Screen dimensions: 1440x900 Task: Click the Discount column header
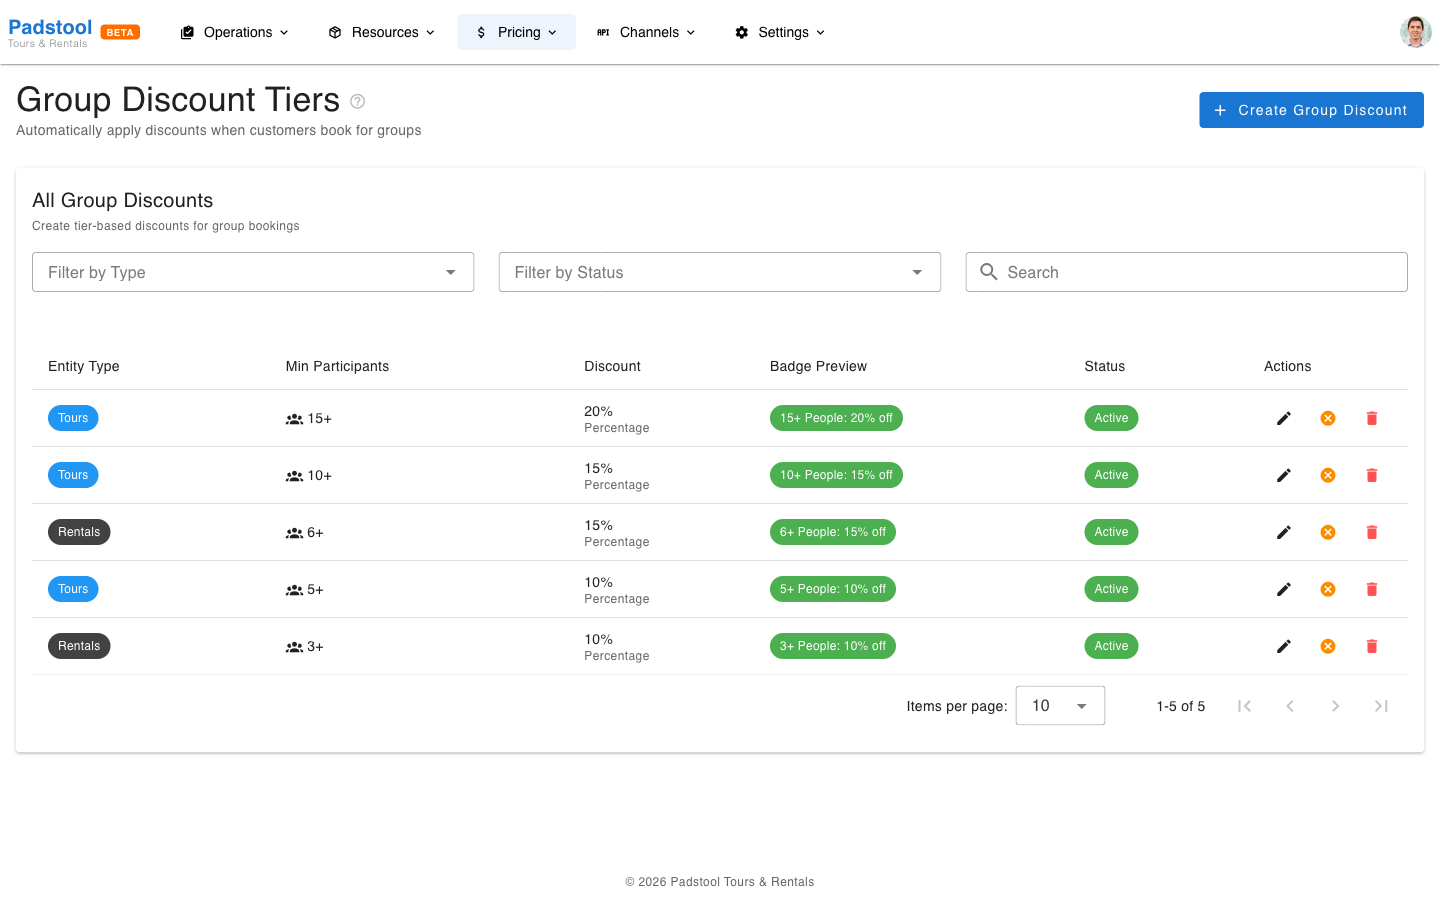612,366
